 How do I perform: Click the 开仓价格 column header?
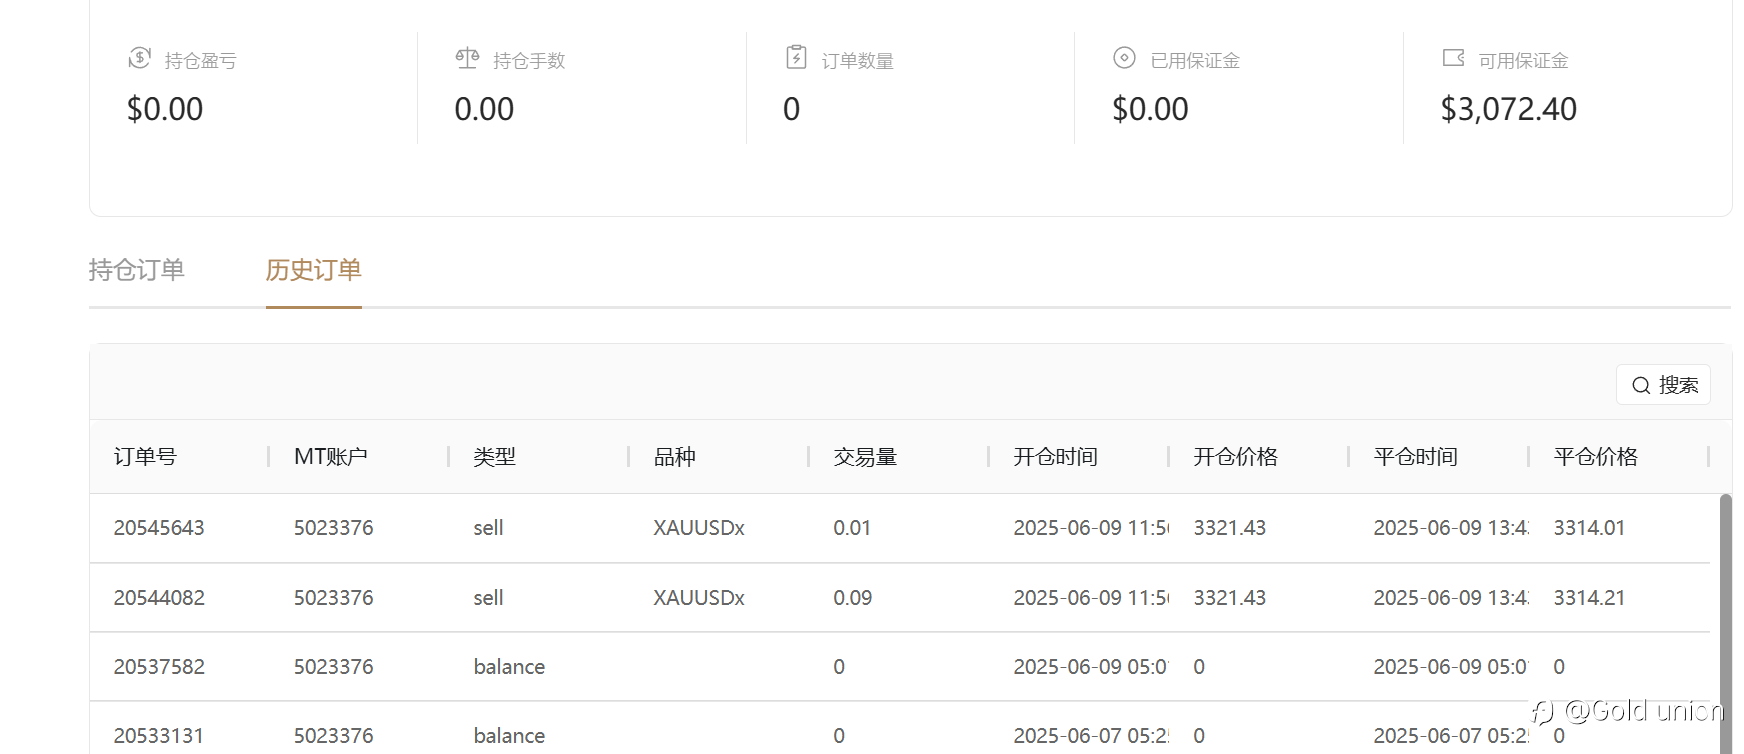click(x=1236, y=457)
